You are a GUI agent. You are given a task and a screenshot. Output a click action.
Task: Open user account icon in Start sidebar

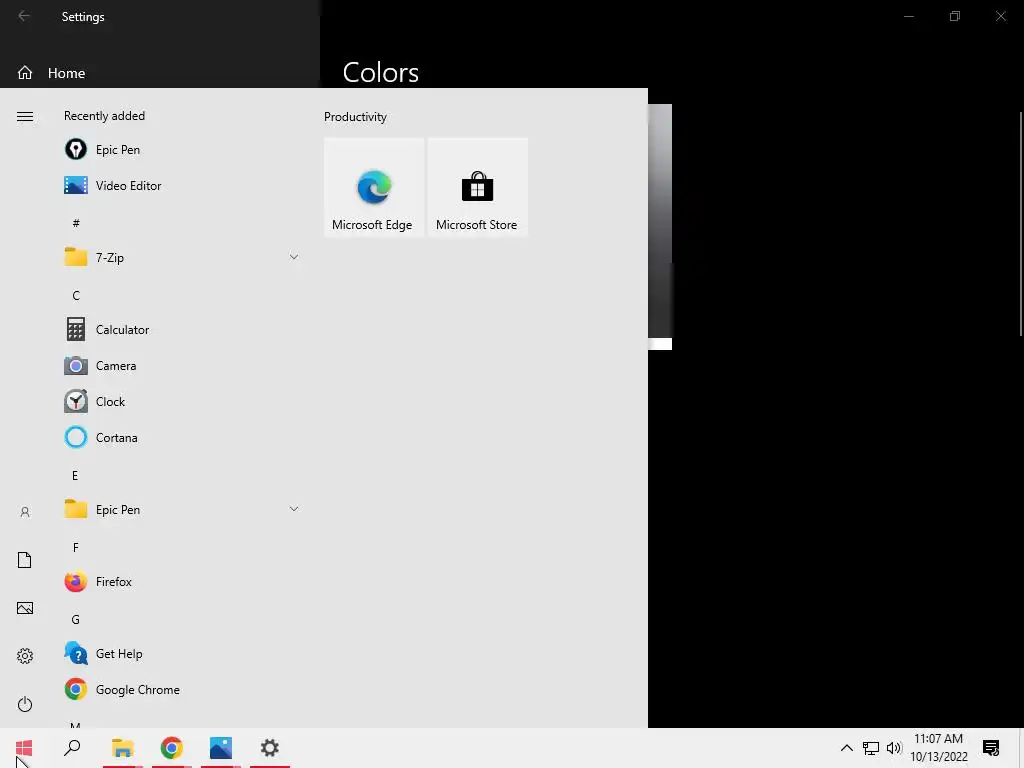(25, 512)
